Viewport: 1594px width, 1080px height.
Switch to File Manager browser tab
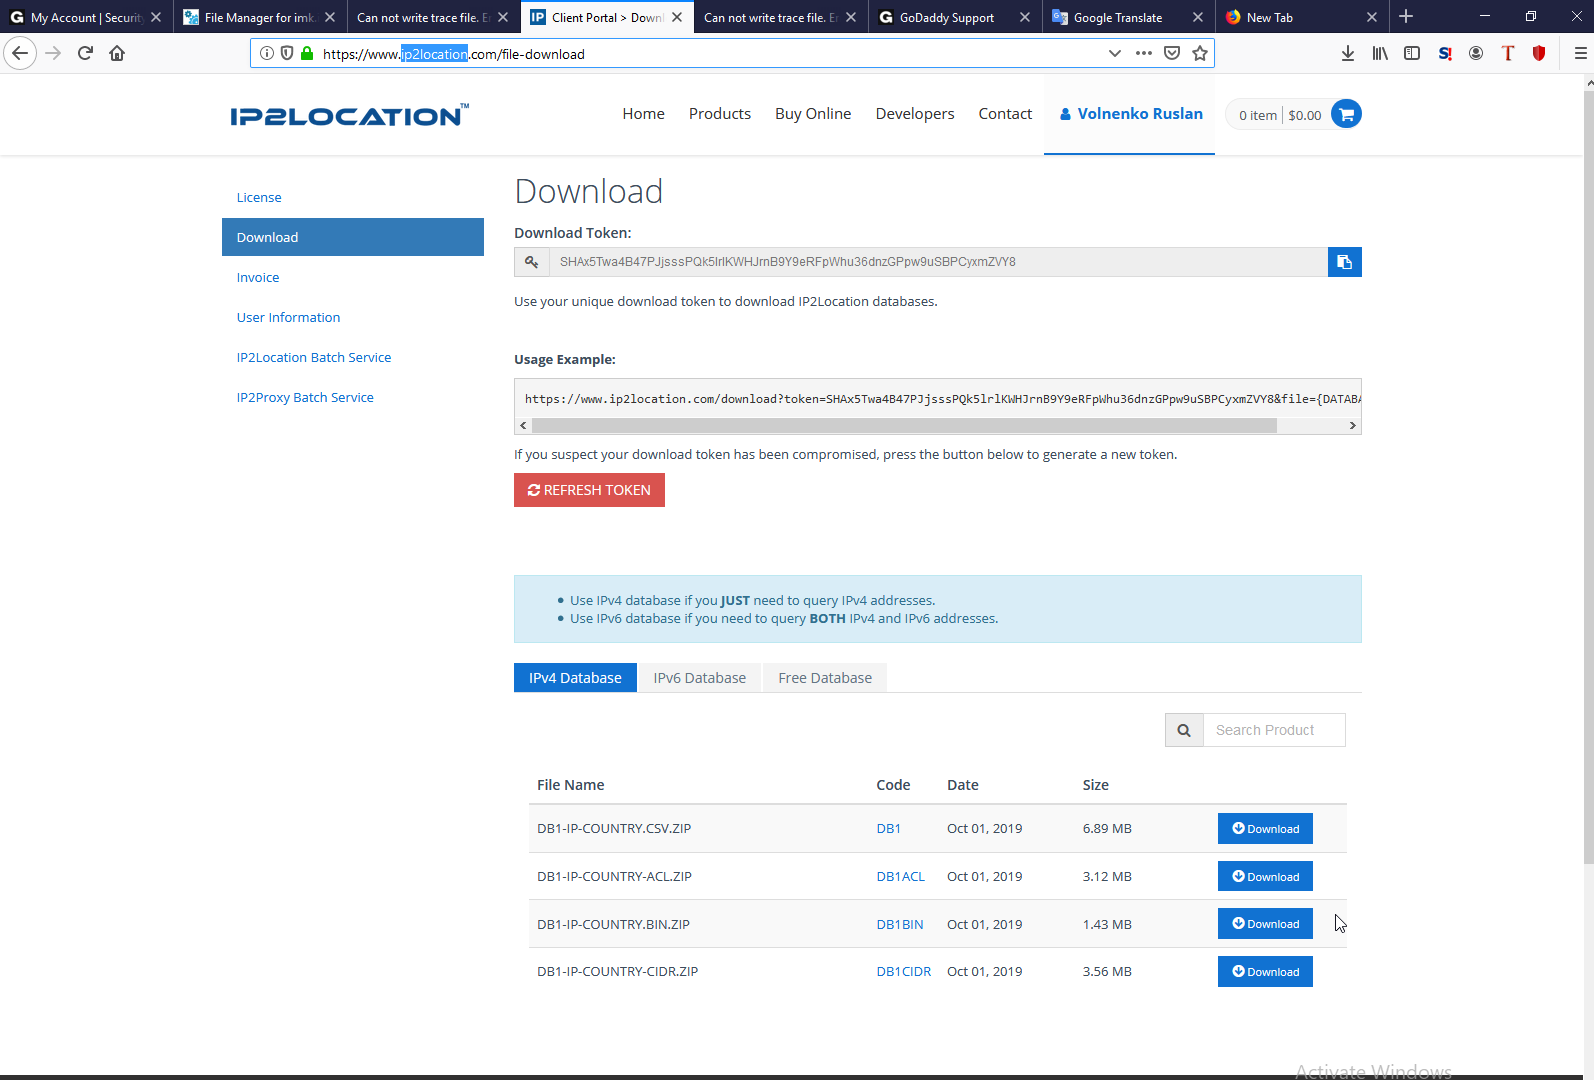(x=260, y=17)
